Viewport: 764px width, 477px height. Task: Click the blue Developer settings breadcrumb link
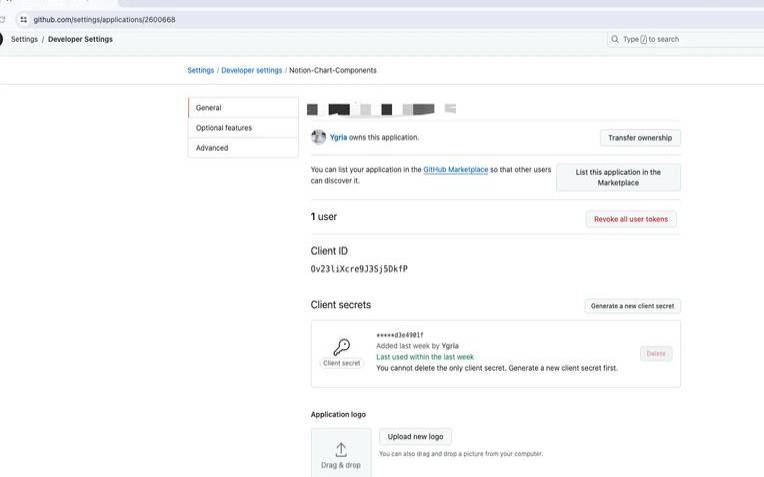(251, 70)
